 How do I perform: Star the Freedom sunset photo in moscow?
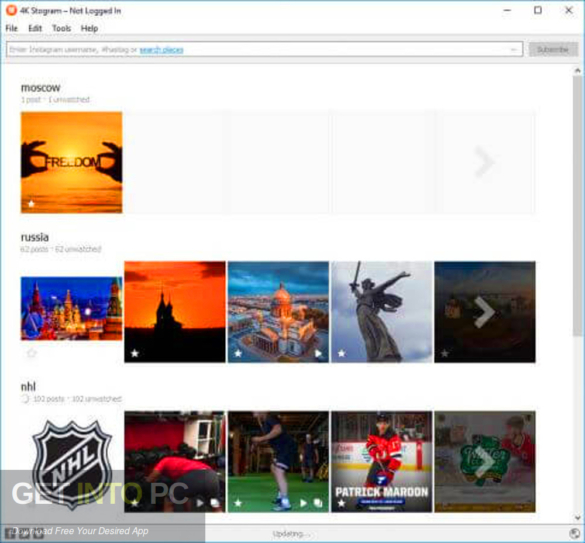pos(31,204)
